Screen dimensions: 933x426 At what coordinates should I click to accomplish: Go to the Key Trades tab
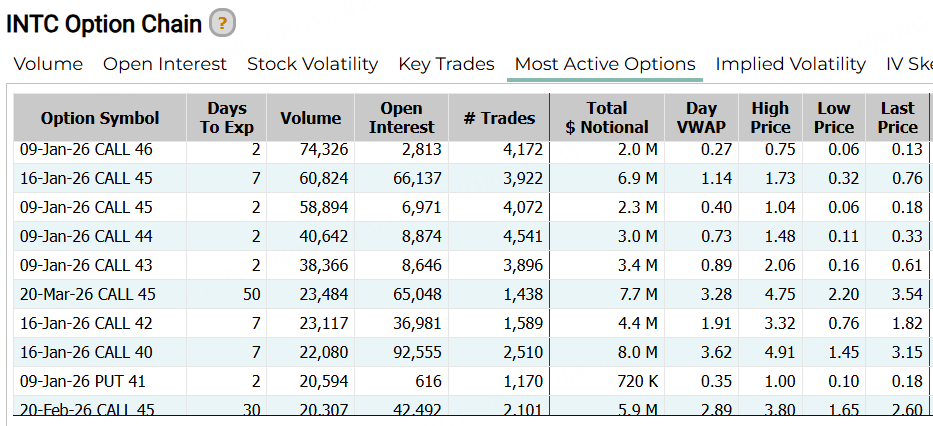click(x=446, y=64)
